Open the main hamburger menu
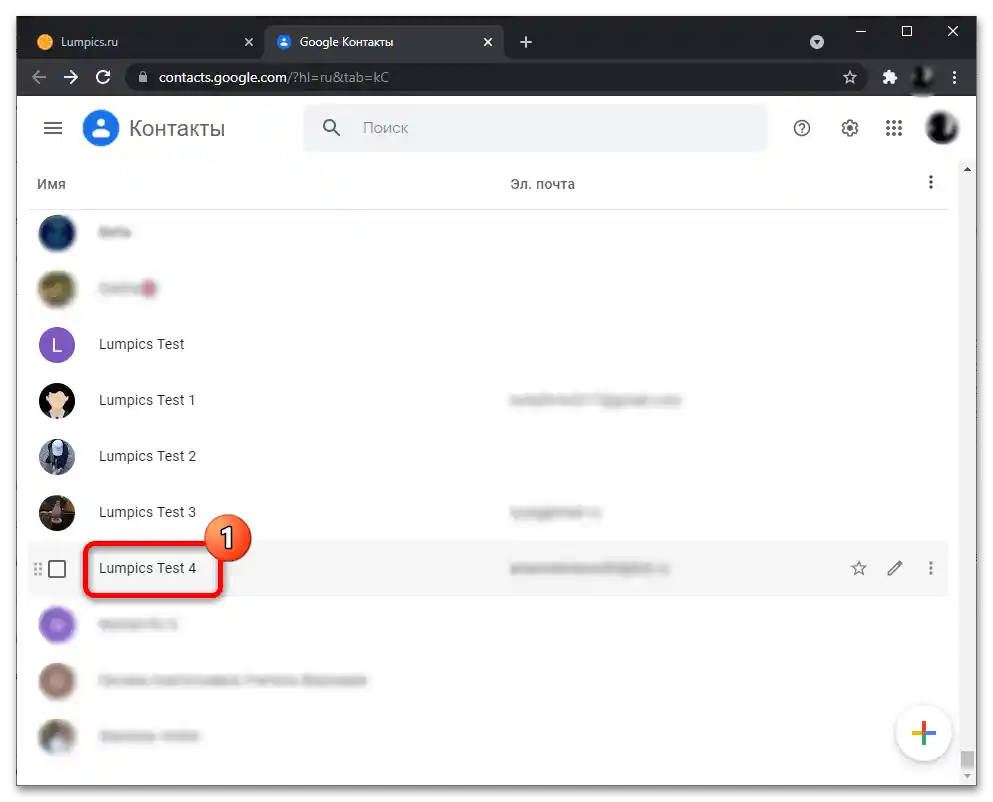This screenshot has width=993, height=802. 53,129
